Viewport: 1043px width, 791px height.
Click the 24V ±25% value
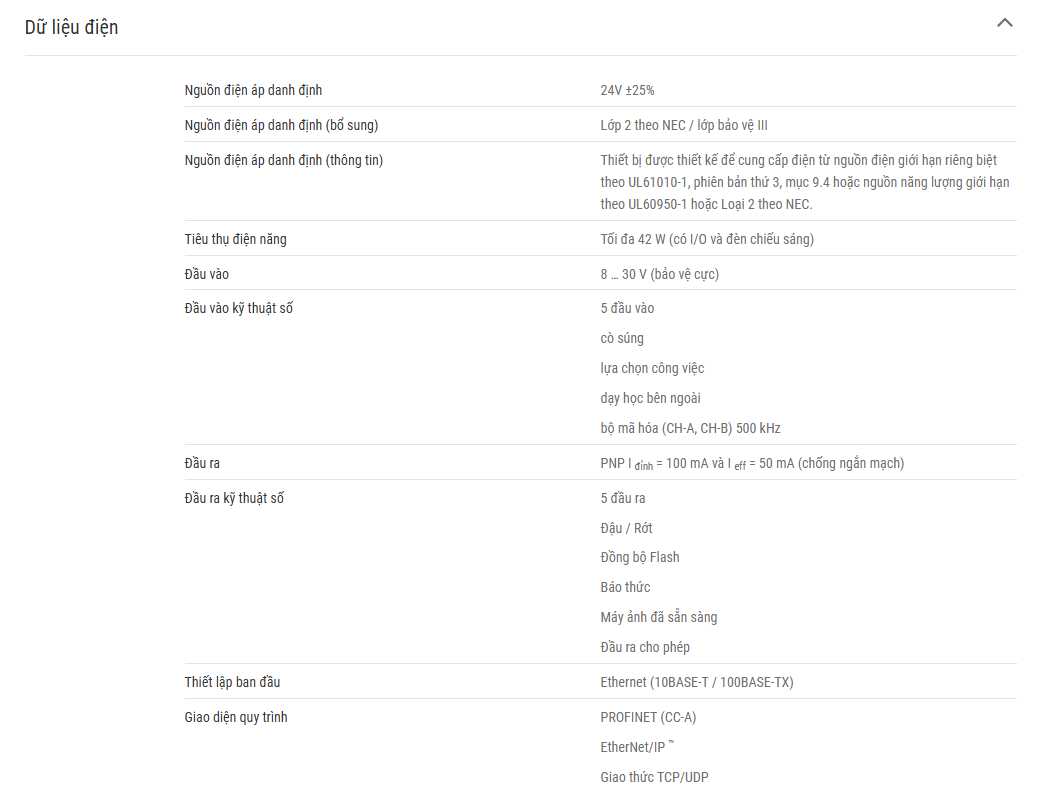(x=627, y=90)
